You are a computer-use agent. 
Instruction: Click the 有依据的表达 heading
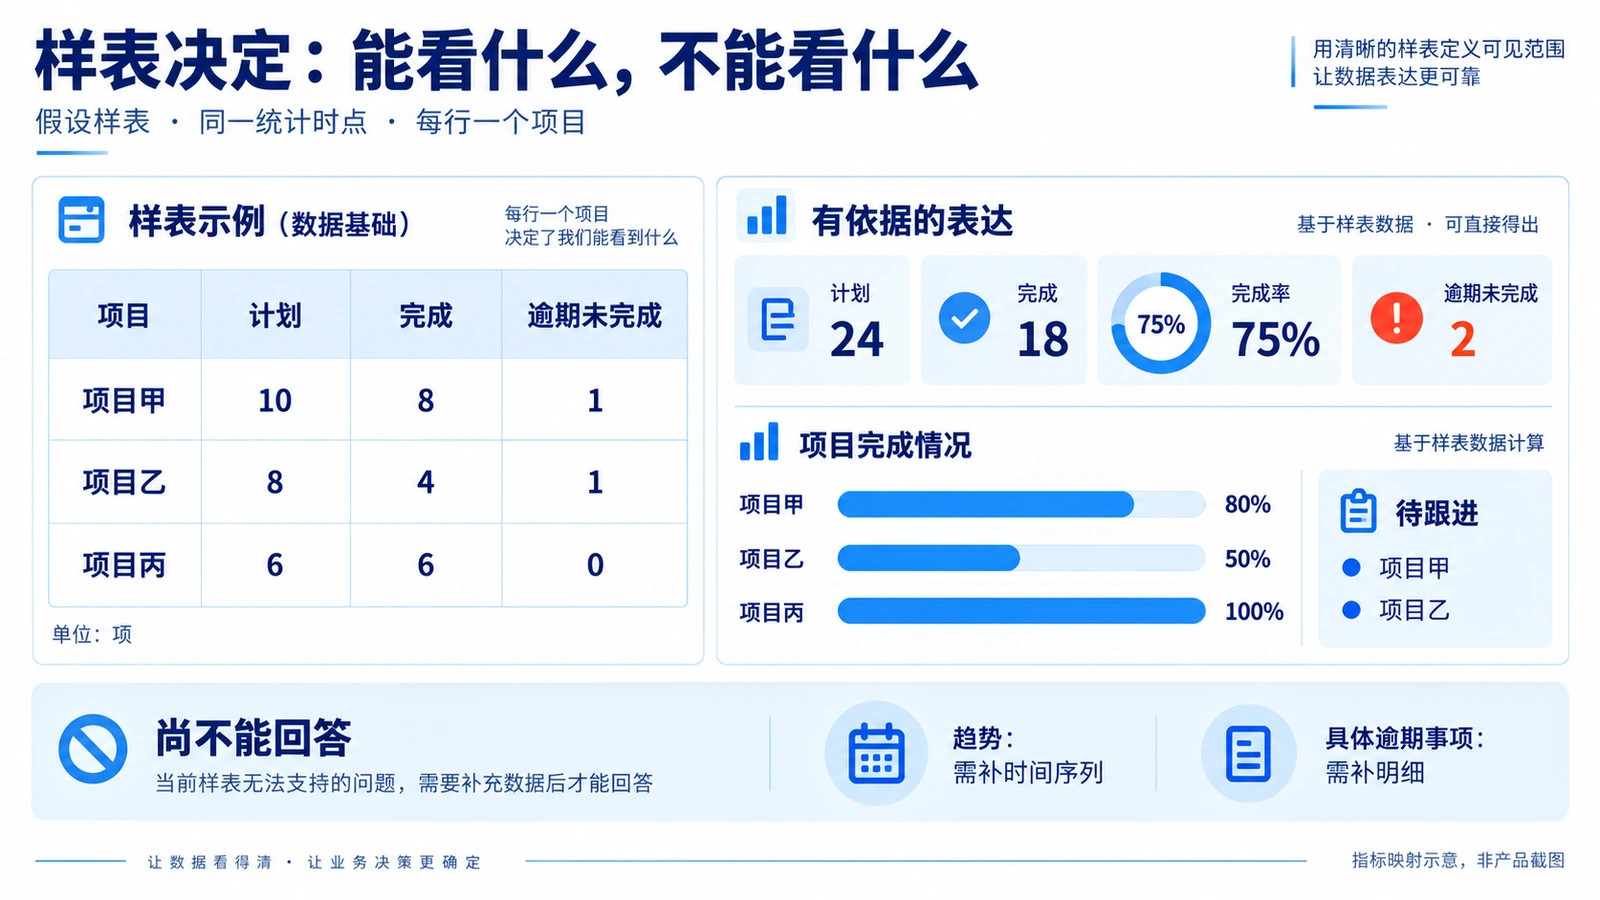click(x=912, y=221)
